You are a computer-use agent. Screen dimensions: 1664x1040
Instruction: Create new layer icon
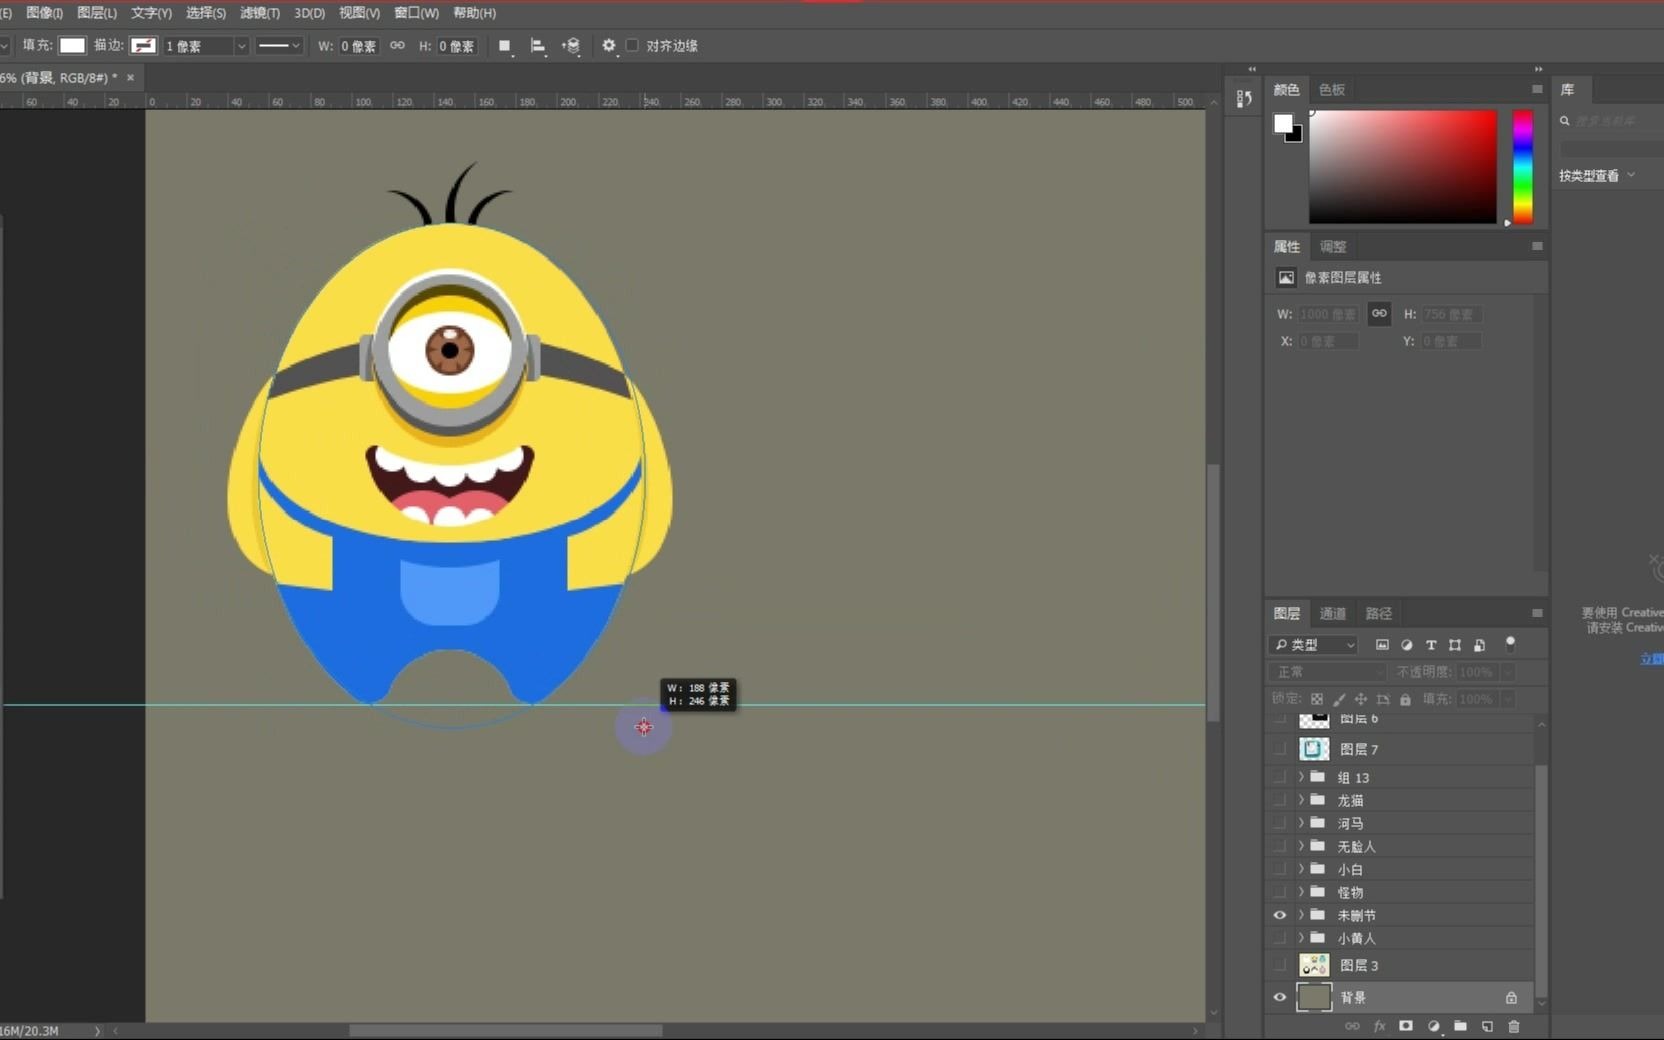(1488, 1026)
